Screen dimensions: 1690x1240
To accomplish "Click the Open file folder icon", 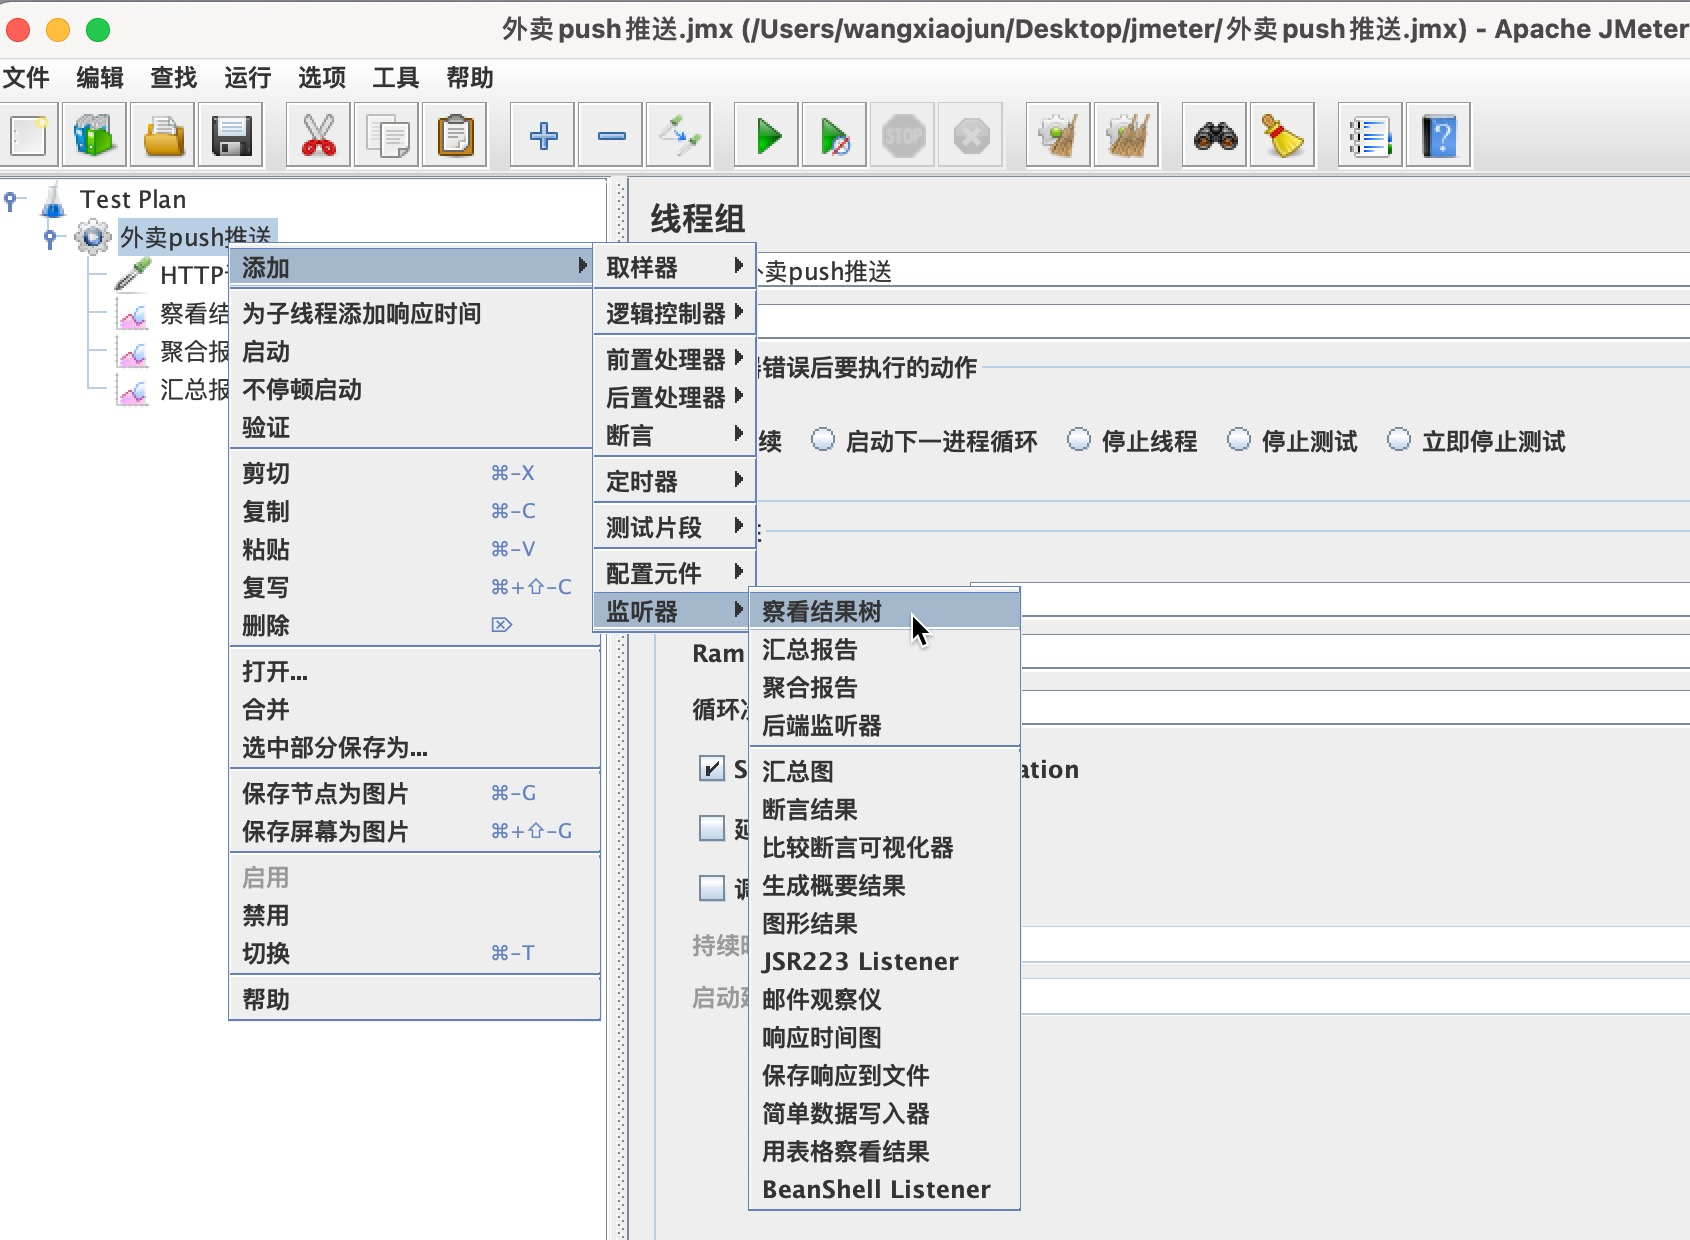I will [x=163, y=134].
